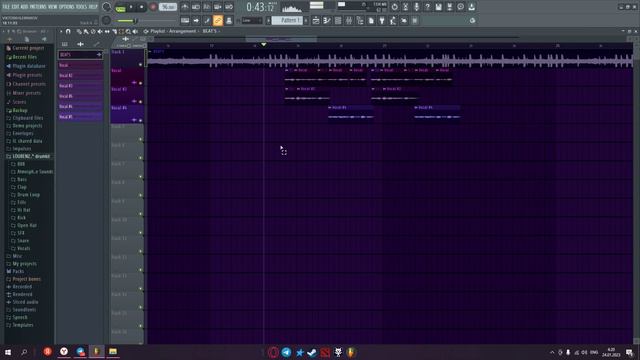Toggle typing keyboard to piano icon
This screenshot has height=360, width=640.
click(185, 20)
